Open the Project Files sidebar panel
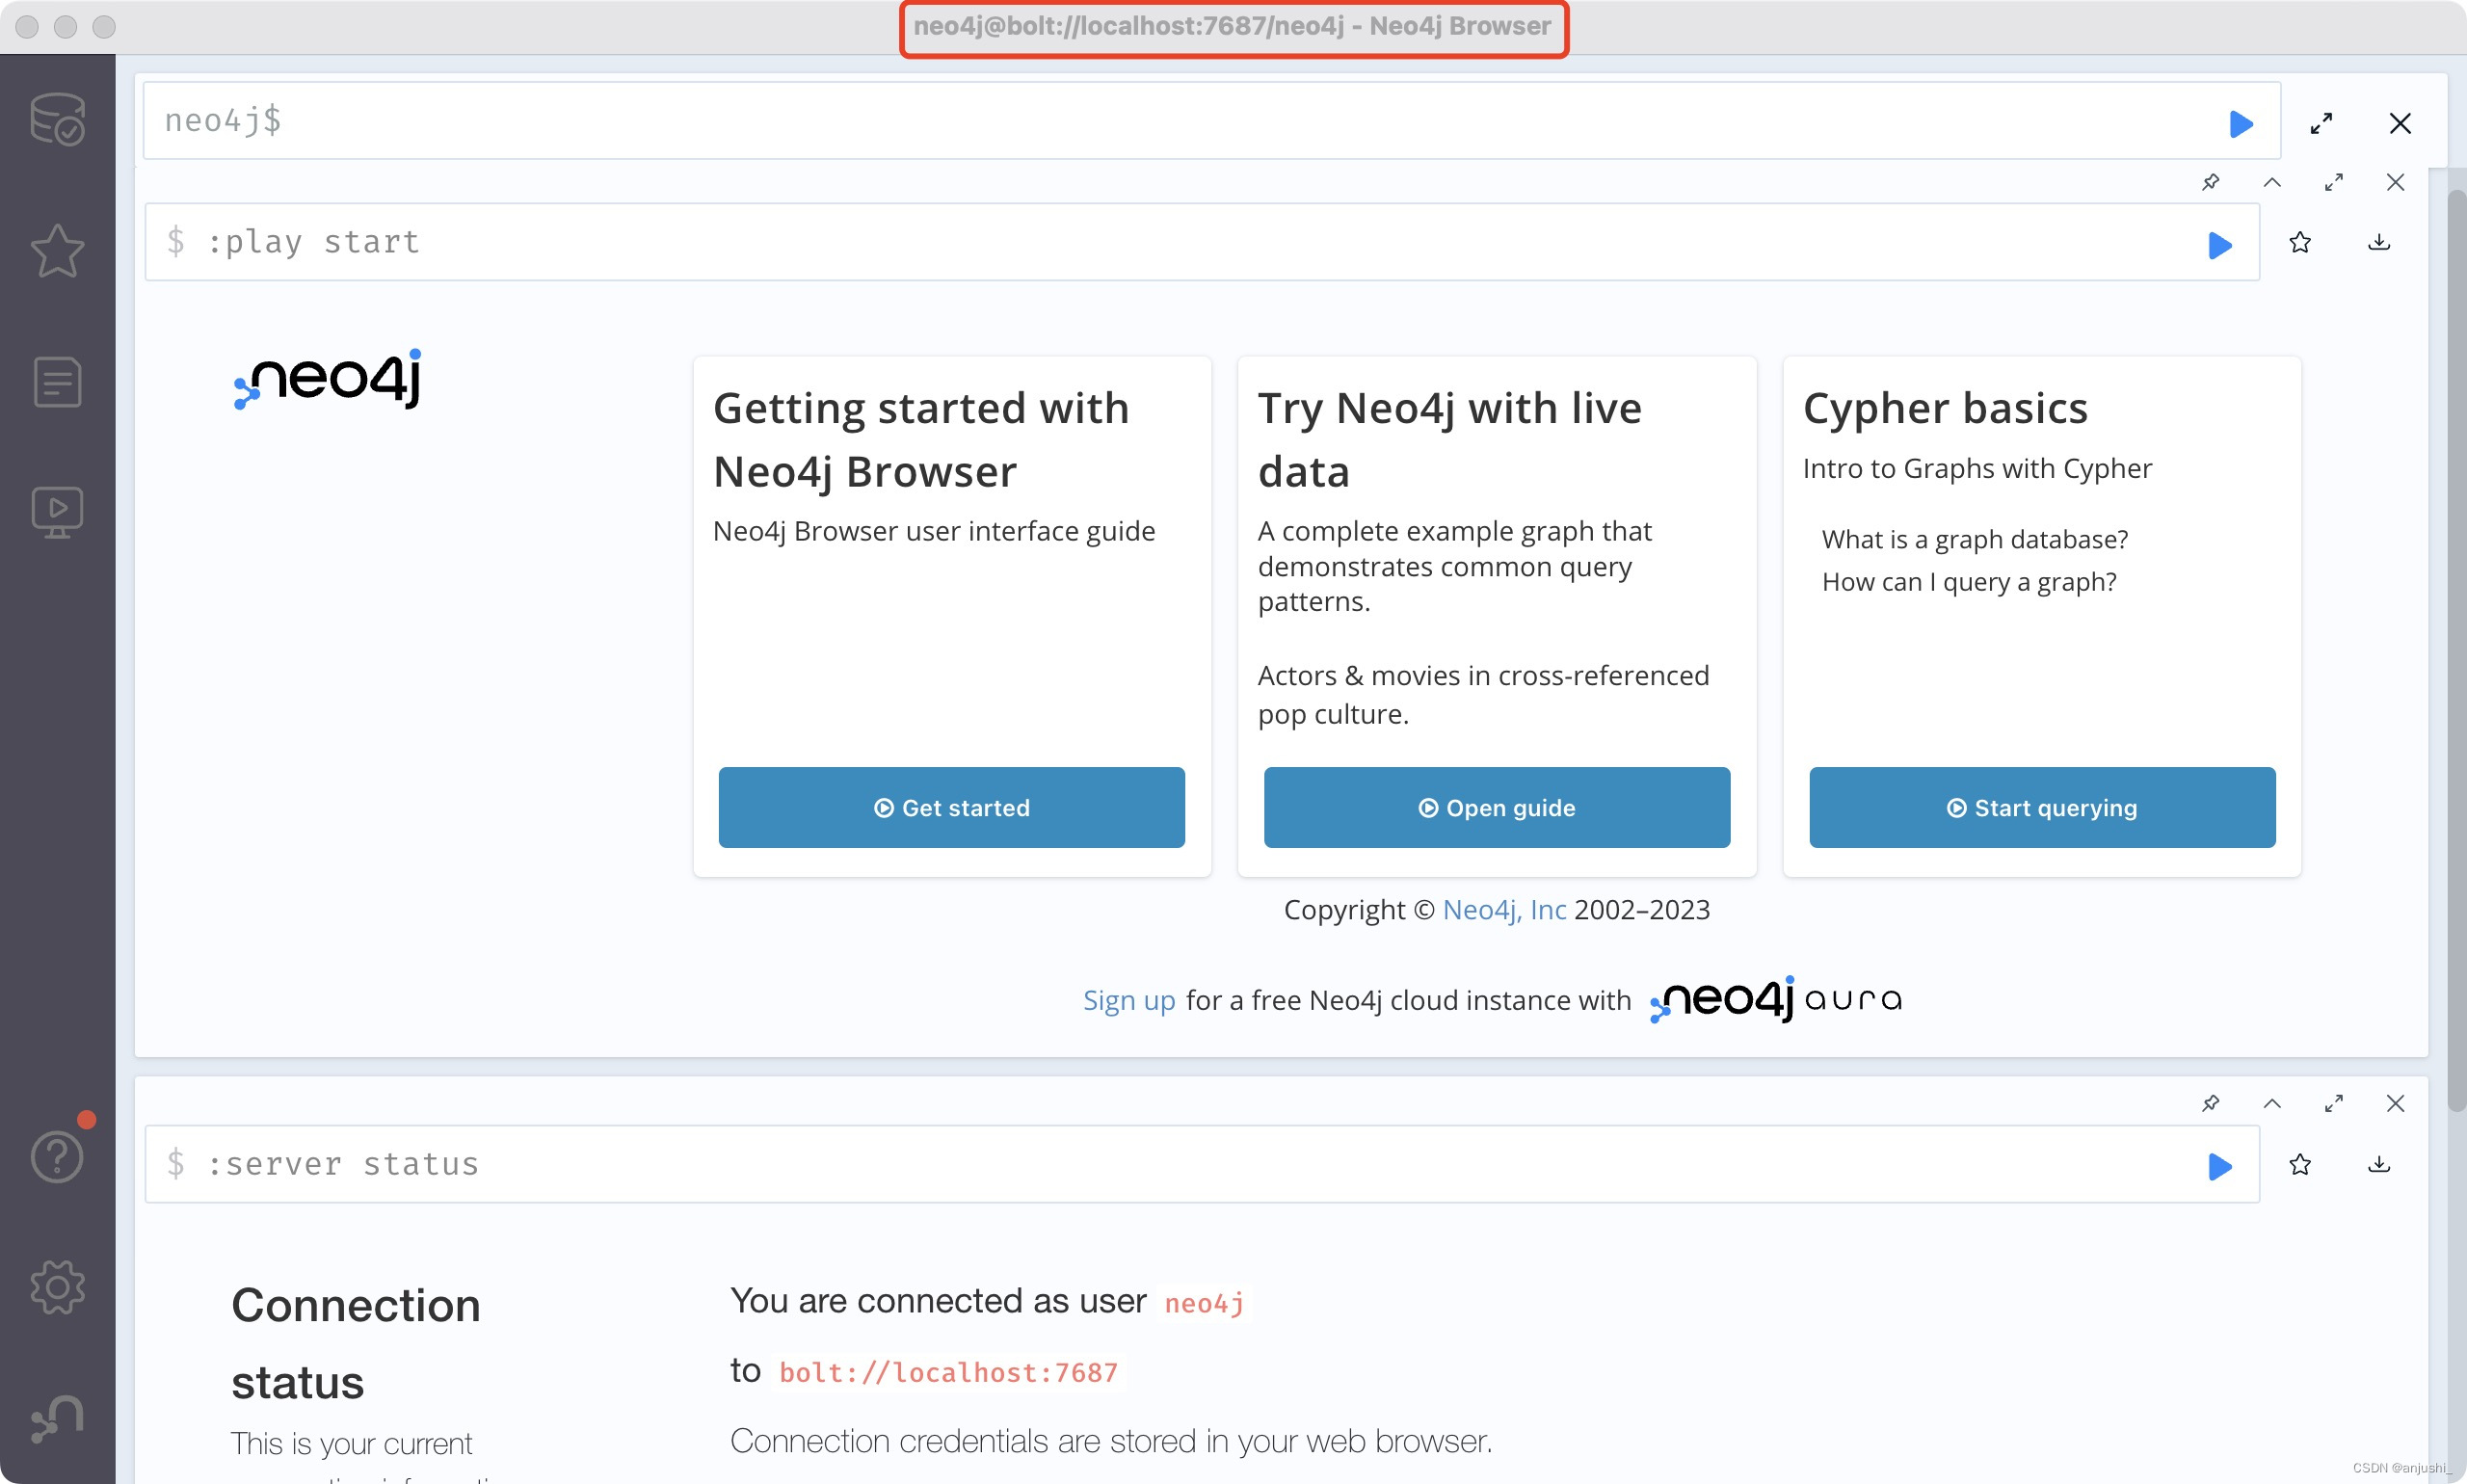The image size is (2467, 1484). pos(57,381)
